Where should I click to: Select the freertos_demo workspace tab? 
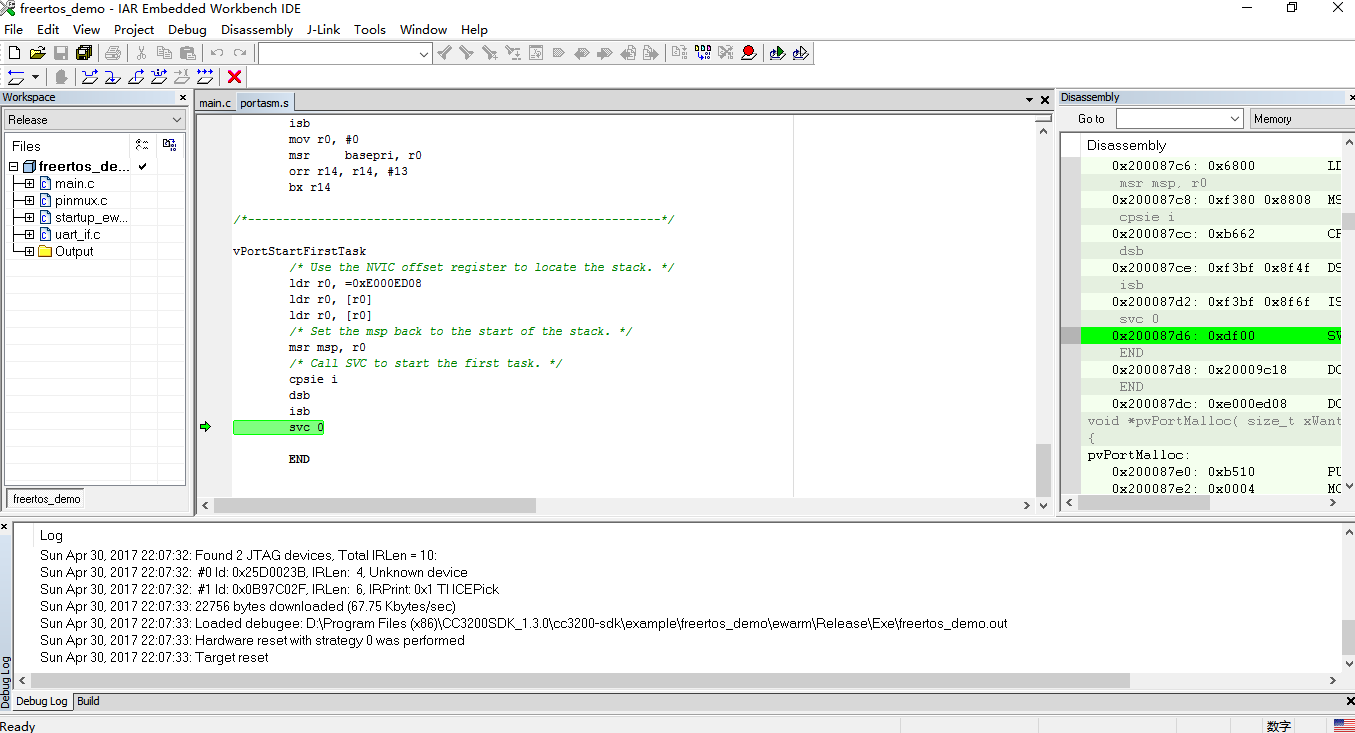pyautogui.click(x=47, y=498)
